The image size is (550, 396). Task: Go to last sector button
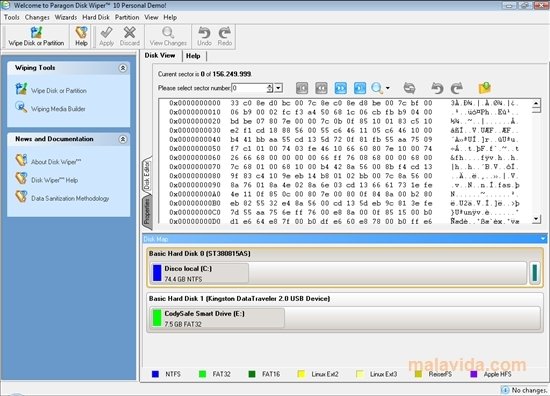pos(360,88)
